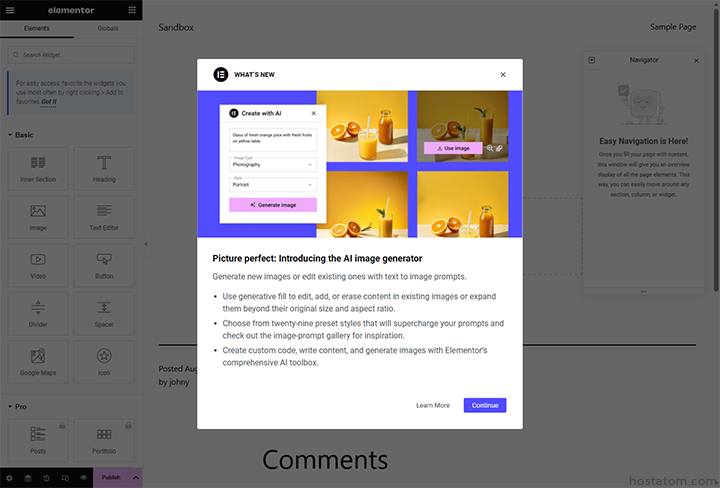Open the Learn More link
Screen dimensions: 720x488
[x=433, y=405]
